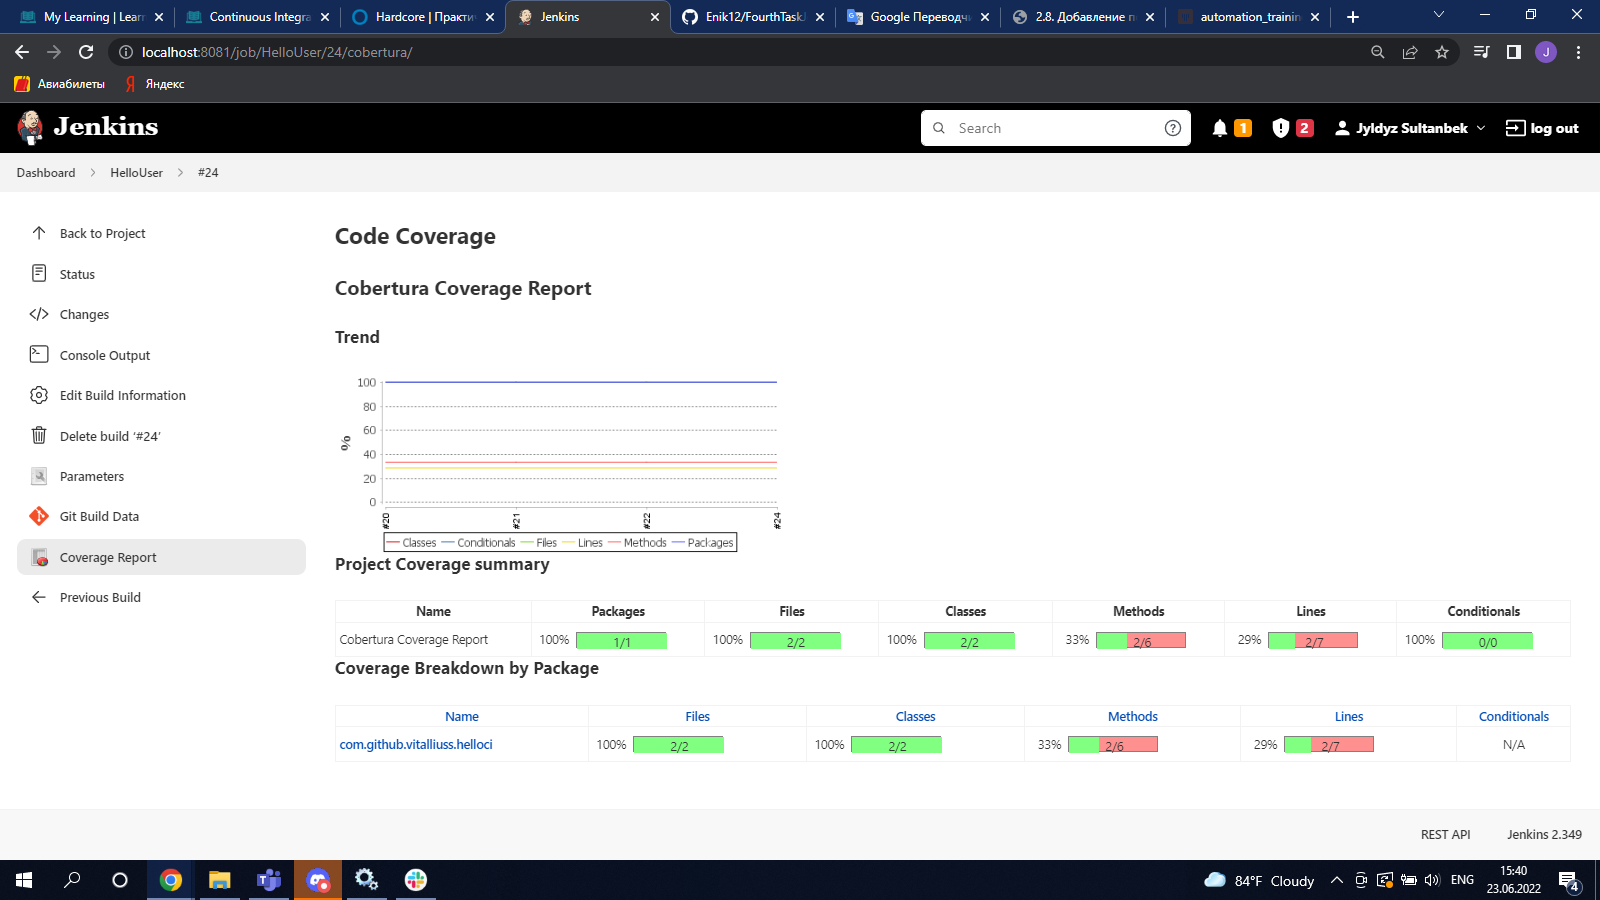Open com.github.vitalliuss.helloci package link
Screen dimensions: 1600x900
[416, 745]
